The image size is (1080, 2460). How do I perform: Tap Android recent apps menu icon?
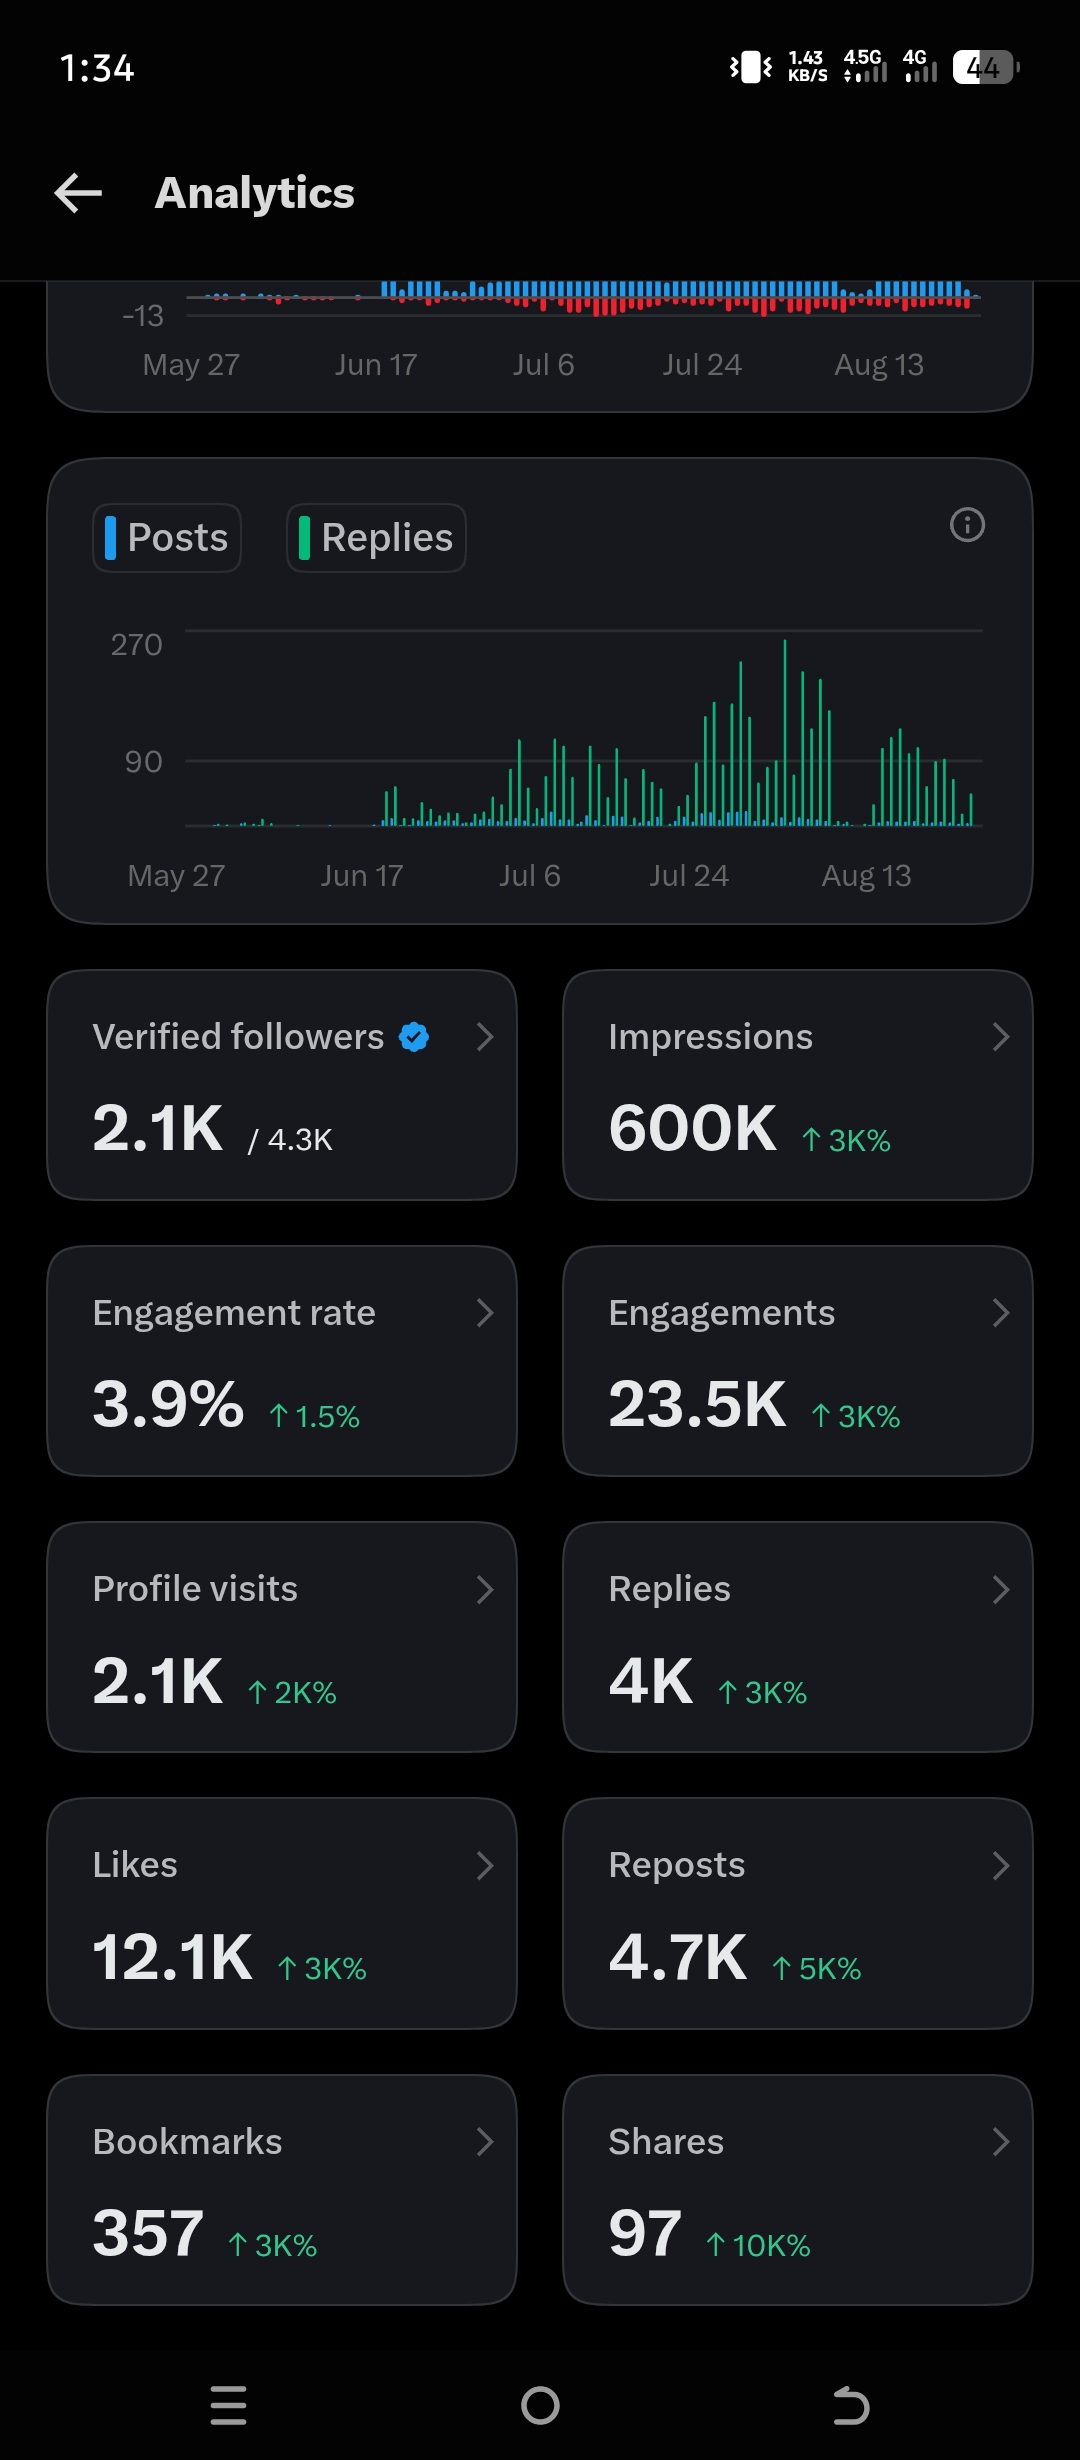tap(229, 2405)
